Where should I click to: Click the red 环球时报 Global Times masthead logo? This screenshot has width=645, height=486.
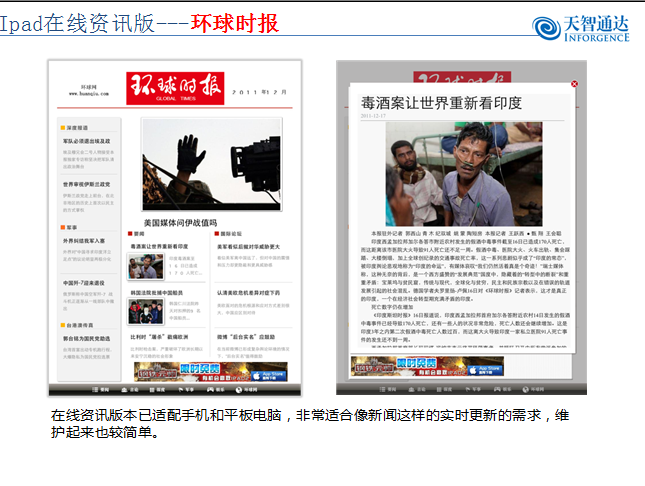[175, 88]
